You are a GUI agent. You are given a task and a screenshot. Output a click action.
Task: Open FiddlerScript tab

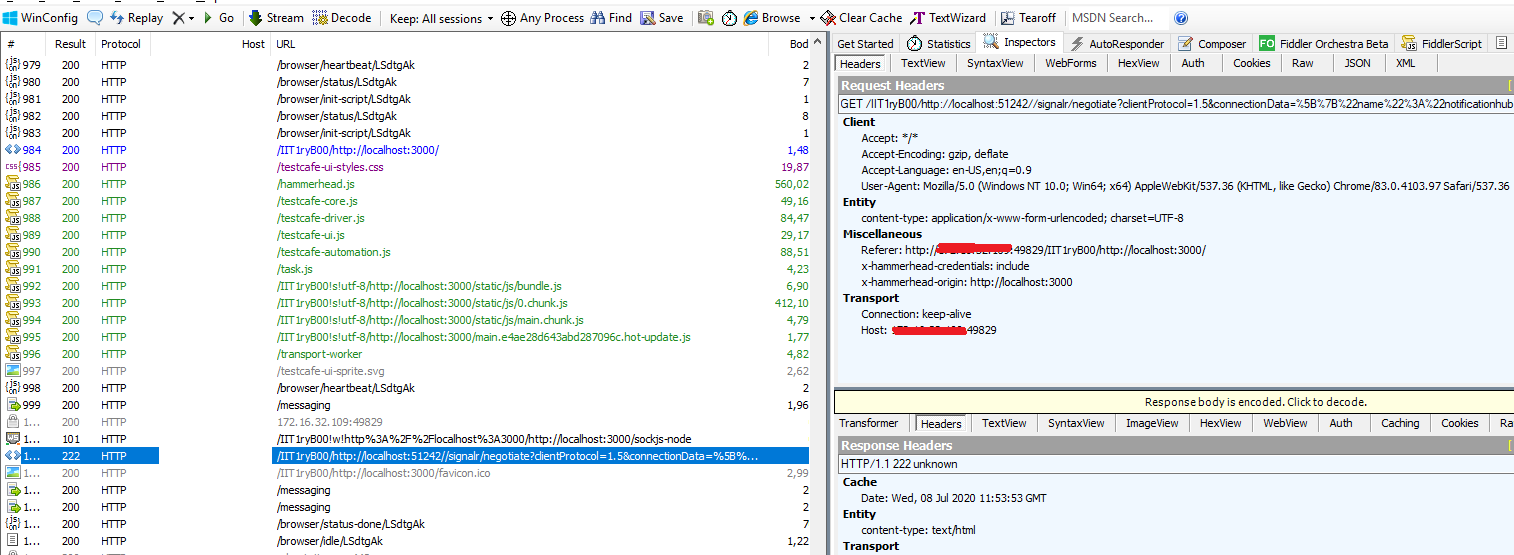tap(1442, 44)
